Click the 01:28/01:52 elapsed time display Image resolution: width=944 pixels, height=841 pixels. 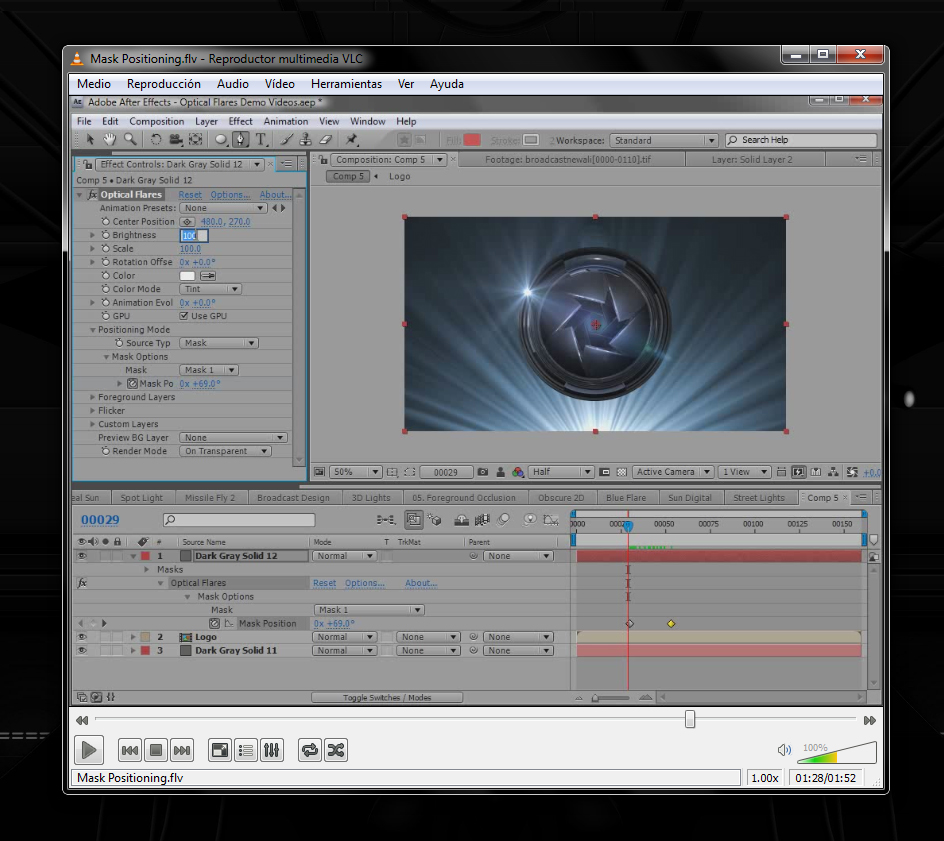point(825,778)
